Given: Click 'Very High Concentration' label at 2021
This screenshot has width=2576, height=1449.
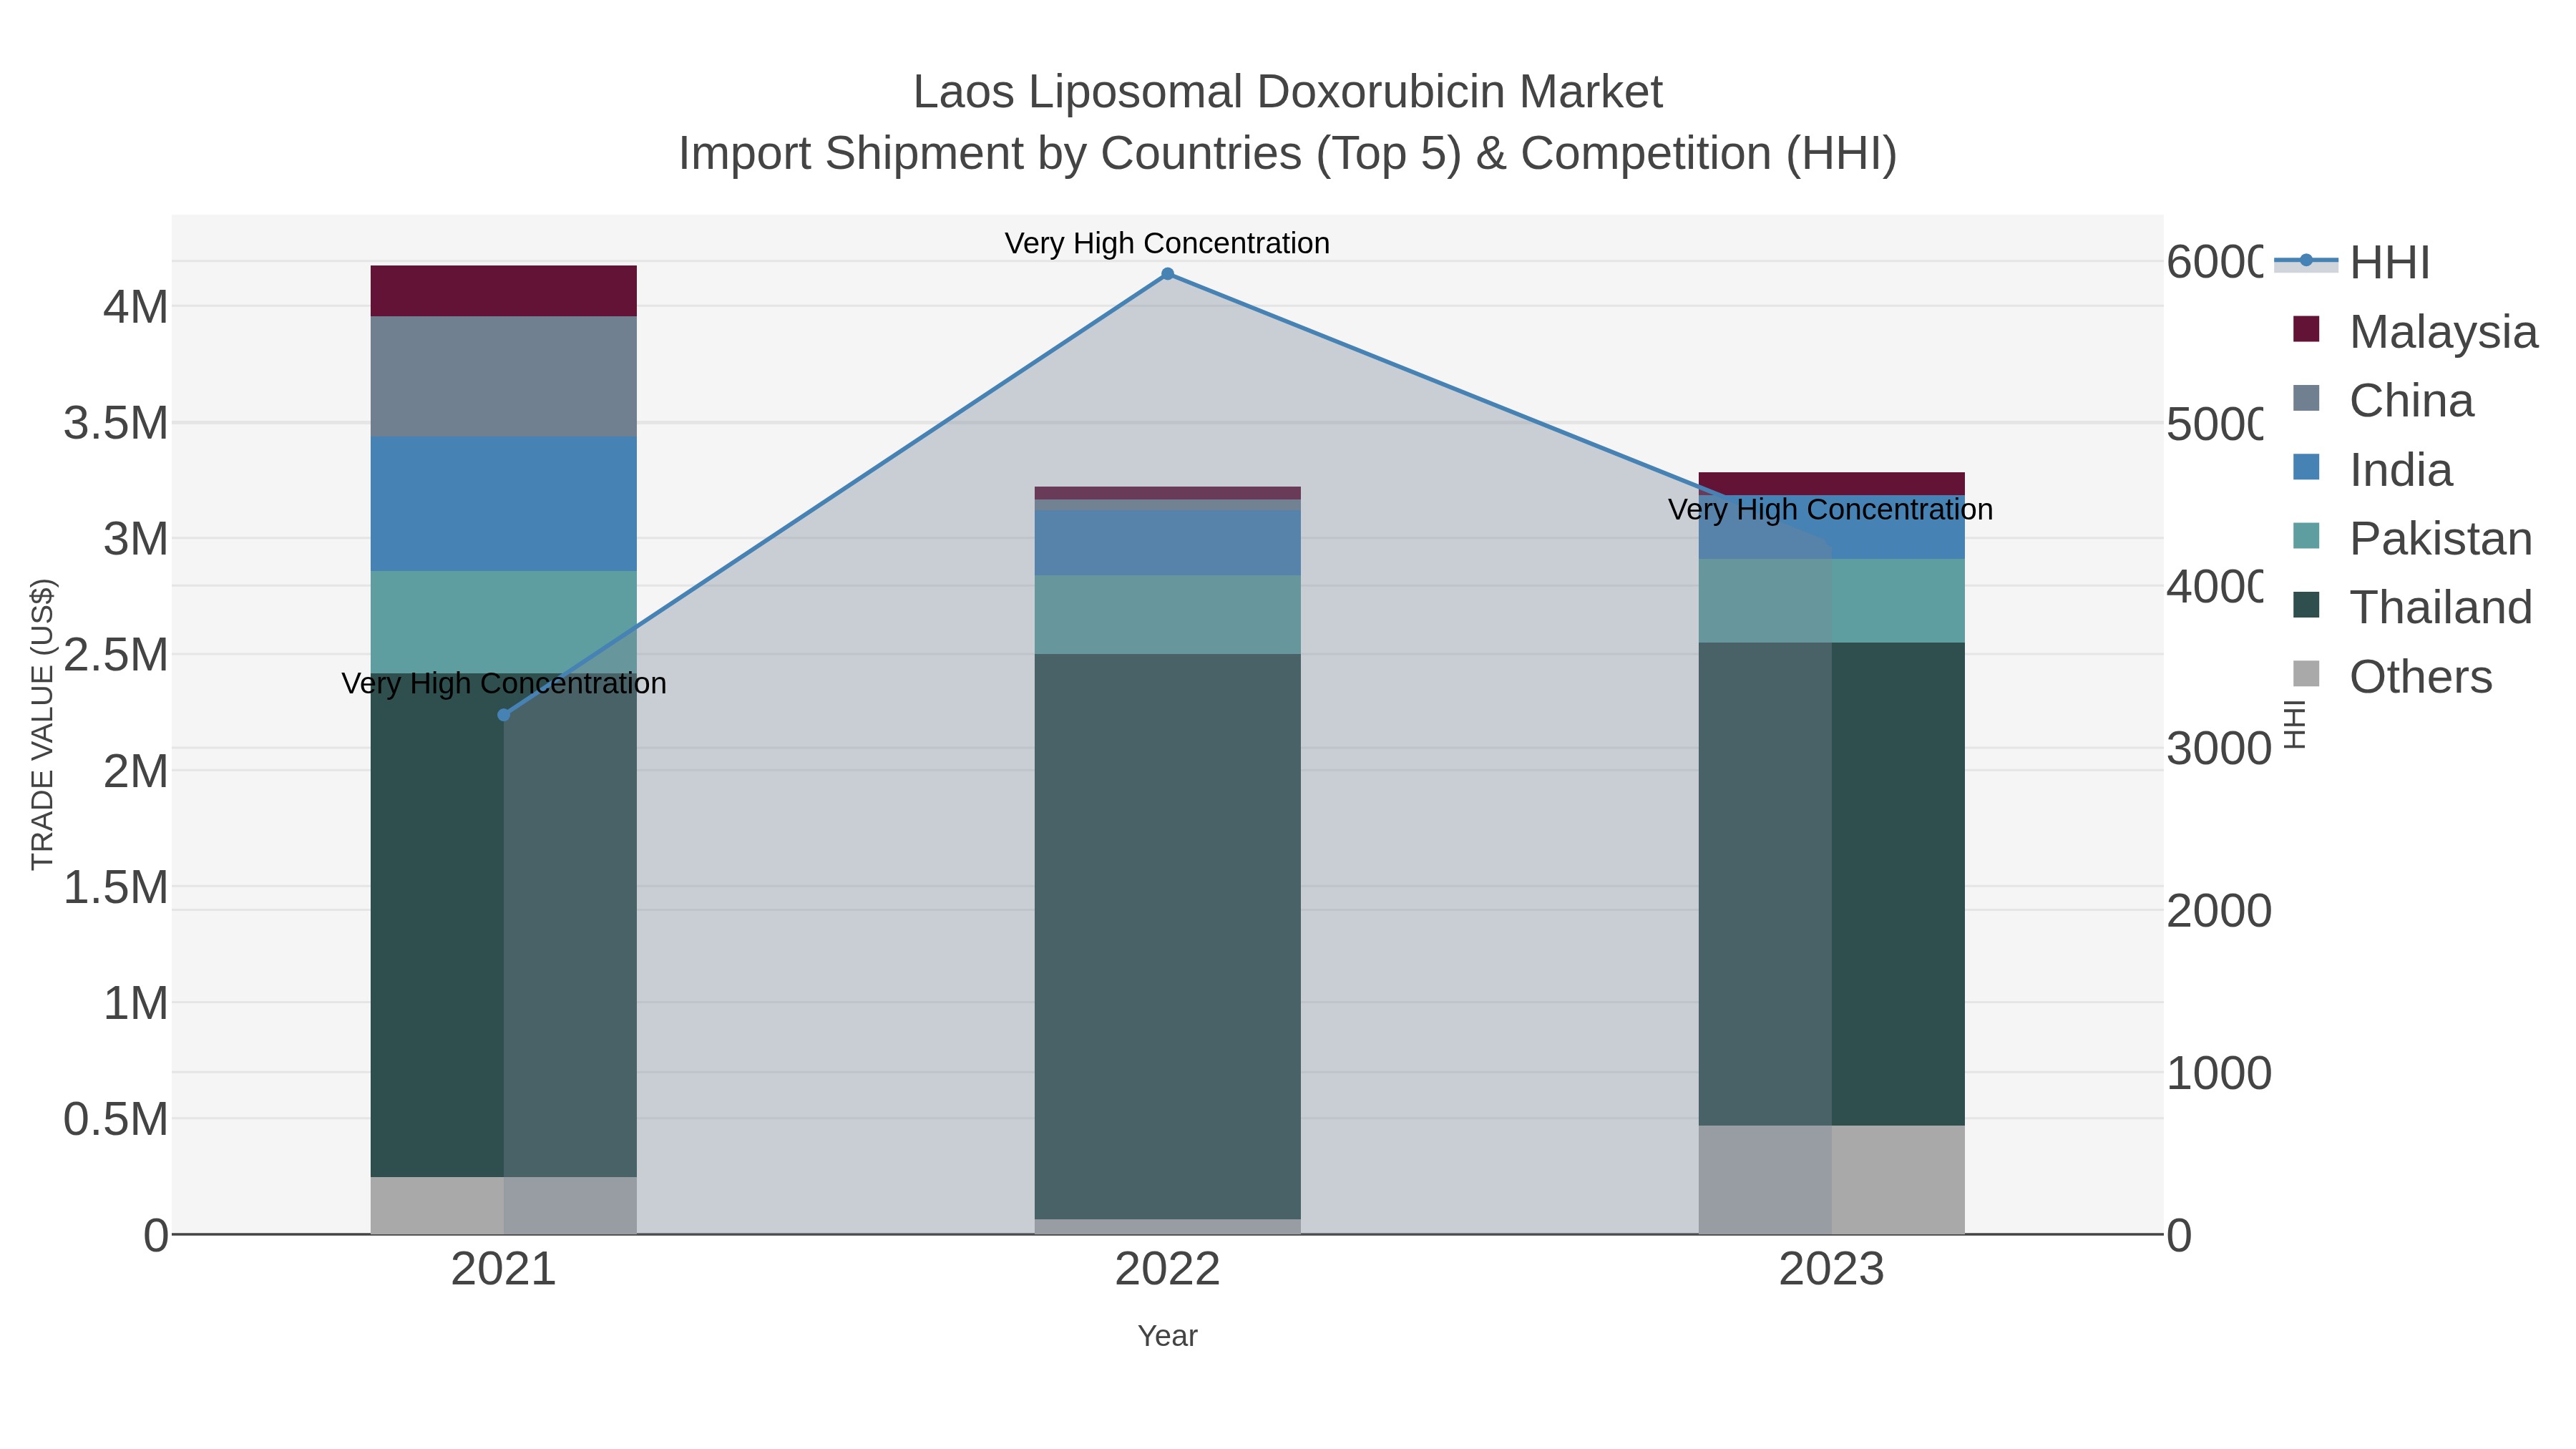Looking at the screenshot, I should coord(503,684).
